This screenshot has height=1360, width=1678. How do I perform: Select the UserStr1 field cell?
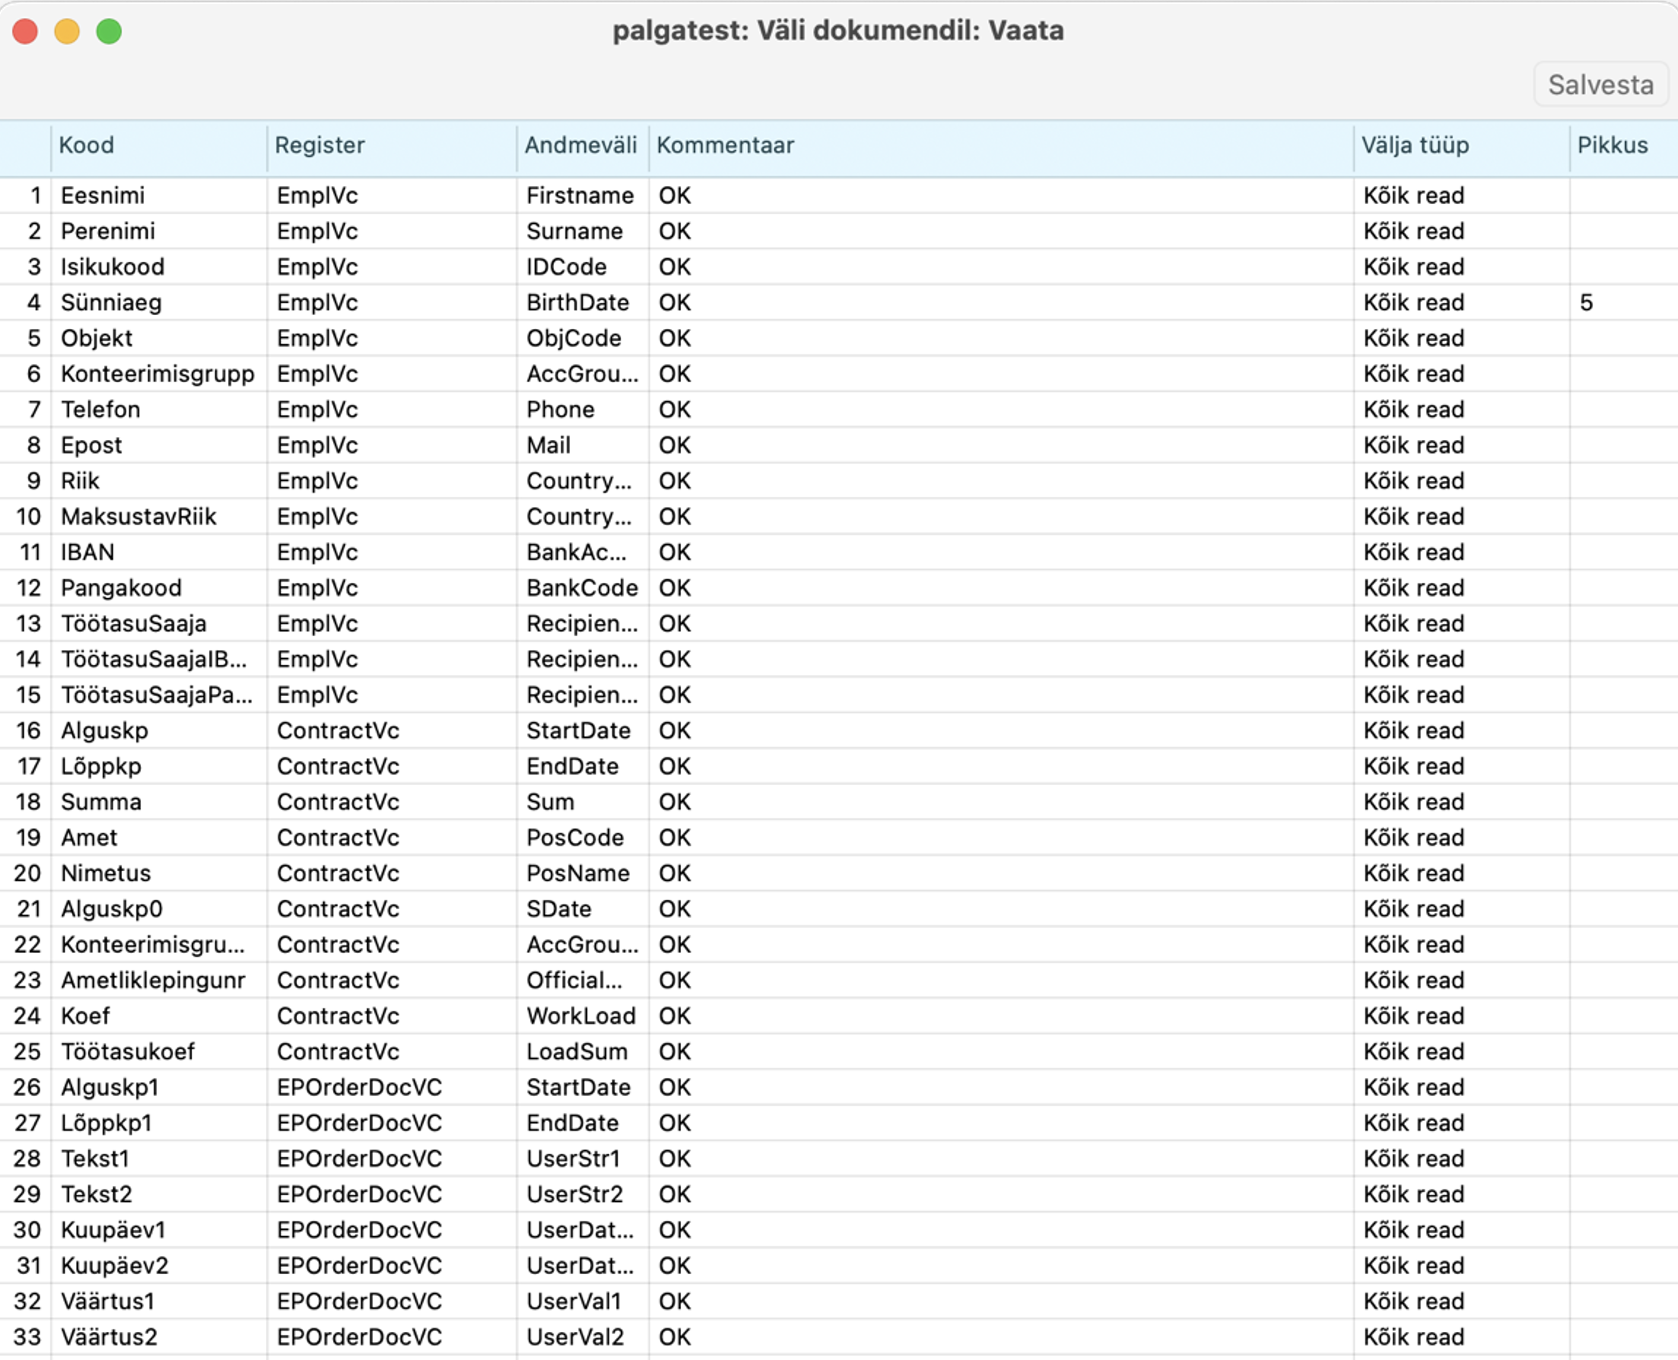[583, 1159]
